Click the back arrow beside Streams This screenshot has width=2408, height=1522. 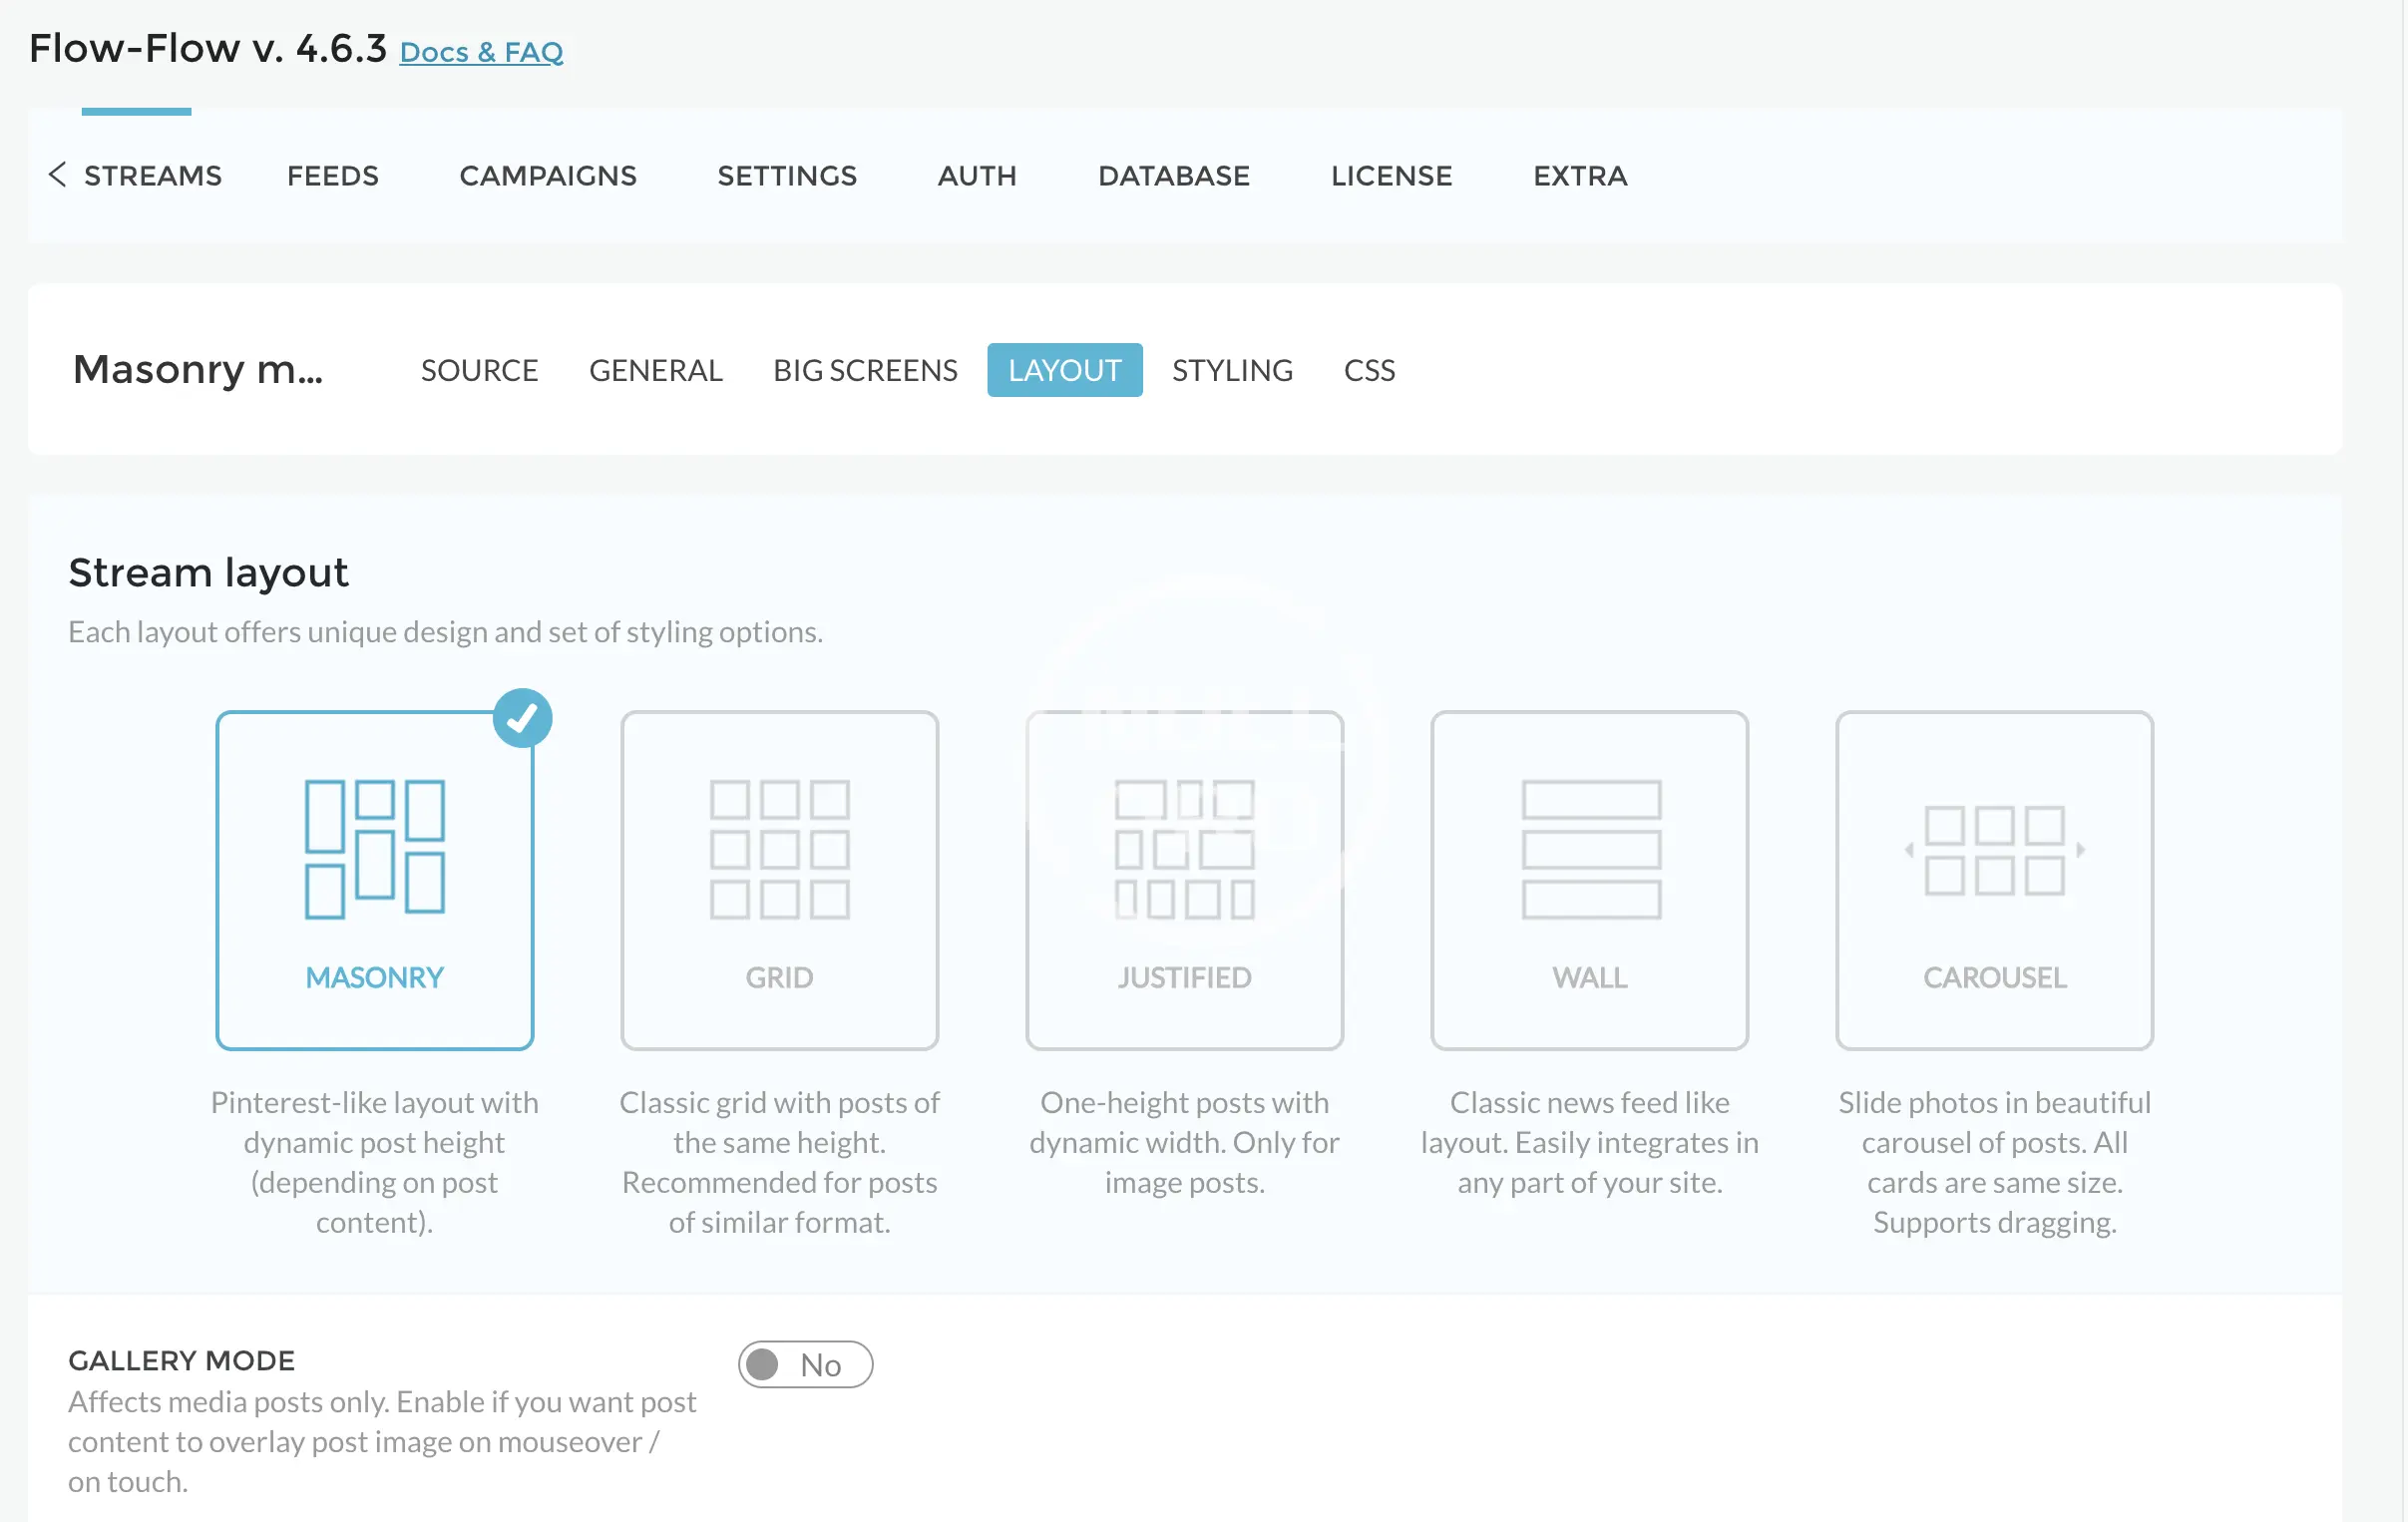coord(57,175)
